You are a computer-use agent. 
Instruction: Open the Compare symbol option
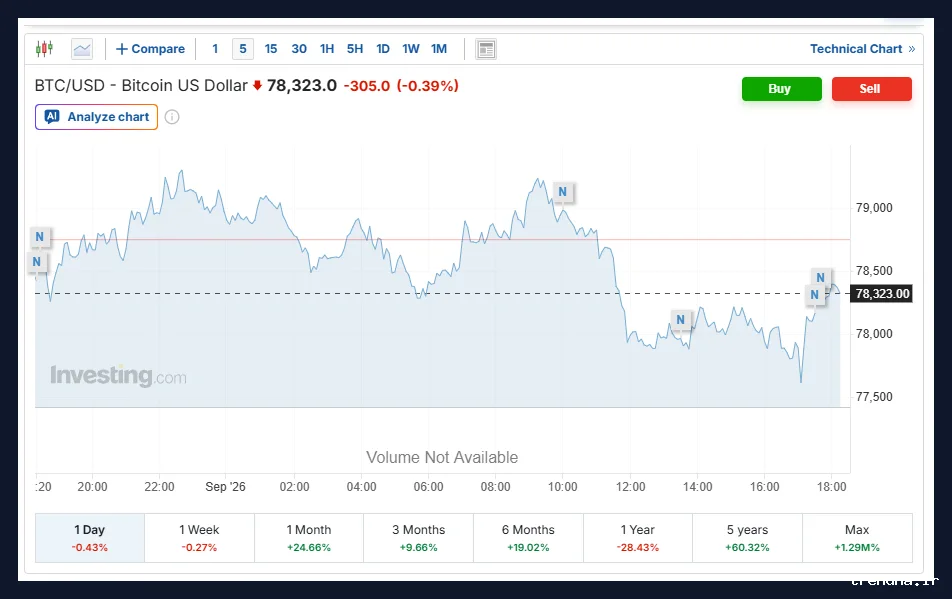tap(151, 49)
